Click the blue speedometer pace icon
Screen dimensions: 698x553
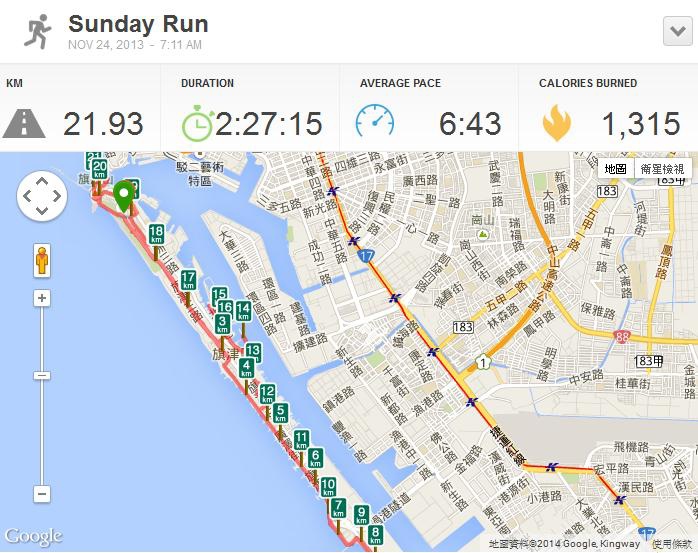[x=375, y=120]
